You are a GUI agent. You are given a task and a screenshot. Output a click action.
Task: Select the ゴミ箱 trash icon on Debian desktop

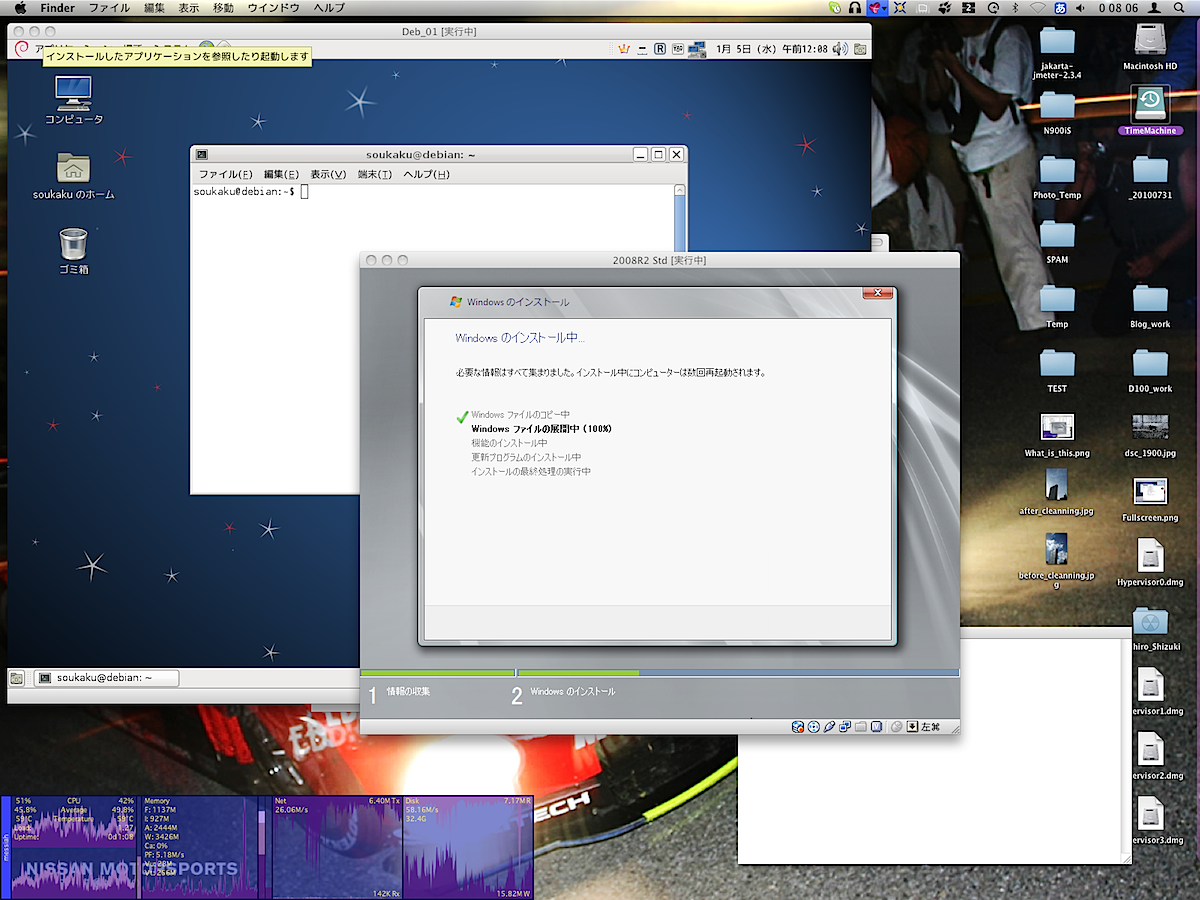point(73,250)
